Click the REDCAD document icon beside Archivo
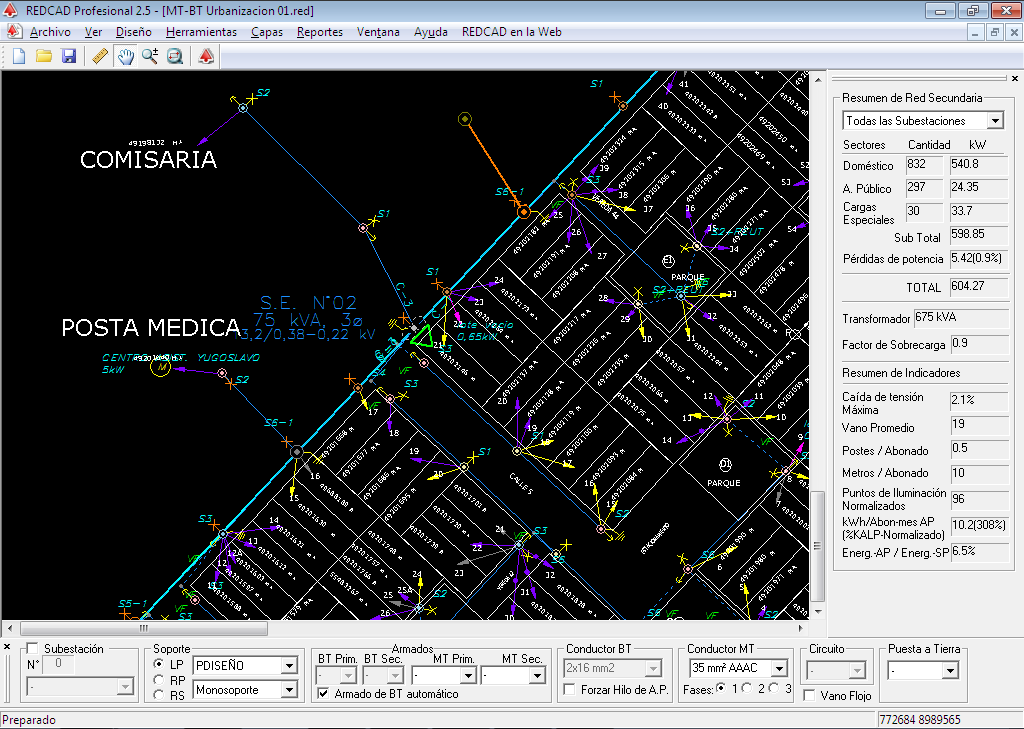 tap(14, 31)
